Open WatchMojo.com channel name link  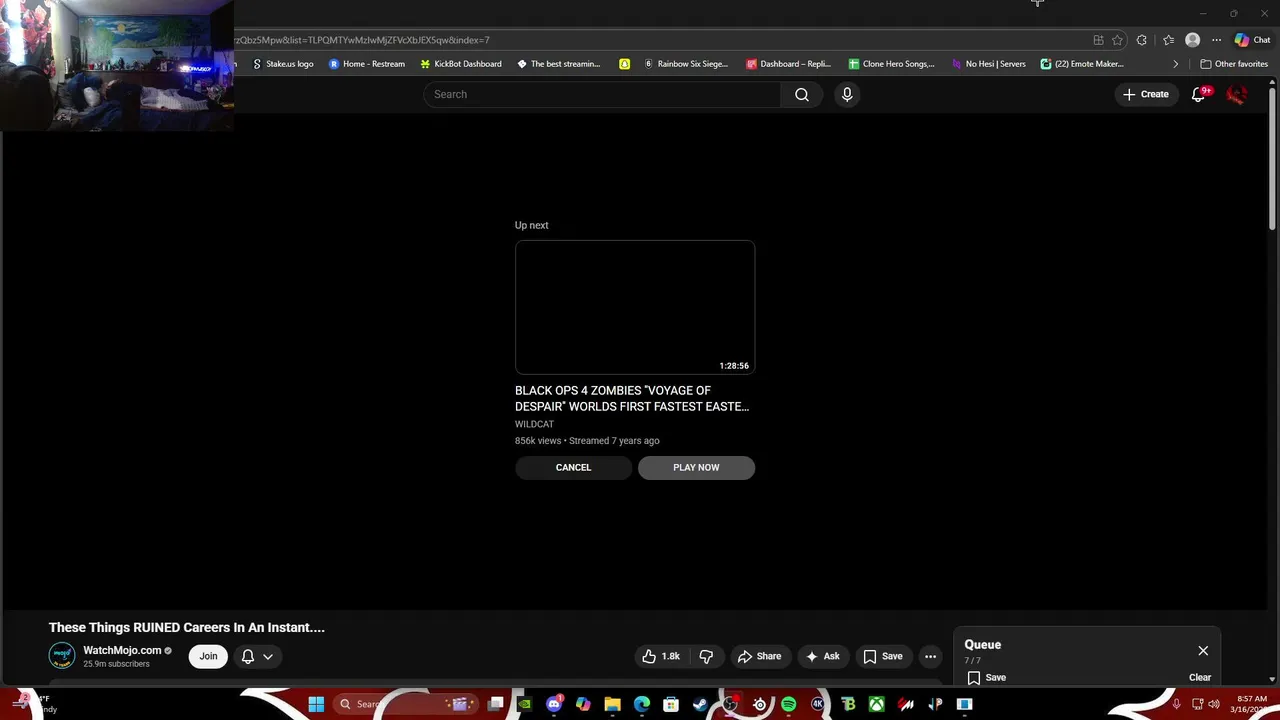coord(122,650)
